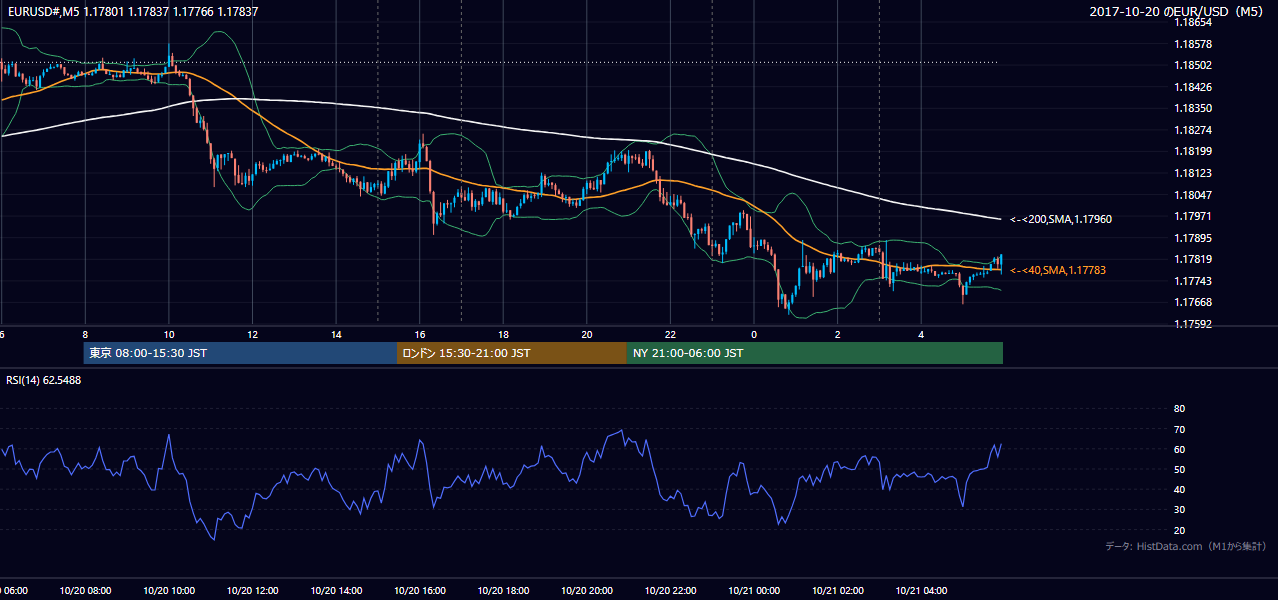Click the 10/21 02:00 time label
Screen dimensions: 1278x600
pos(837,592)
